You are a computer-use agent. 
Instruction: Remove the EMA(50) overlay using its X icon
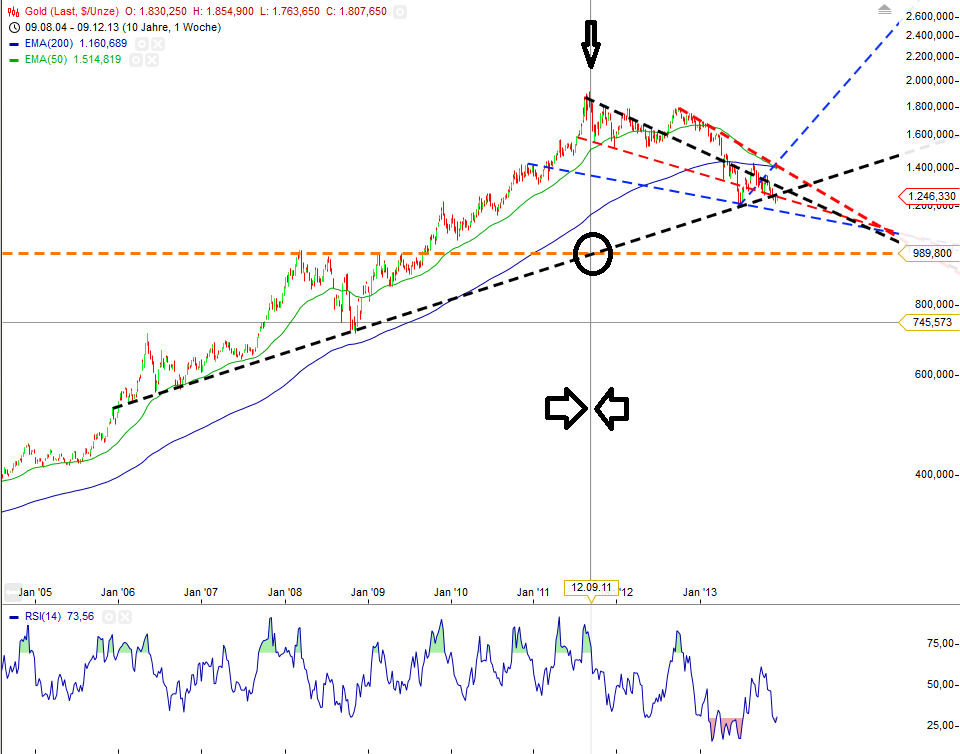(x=152, y=60)
